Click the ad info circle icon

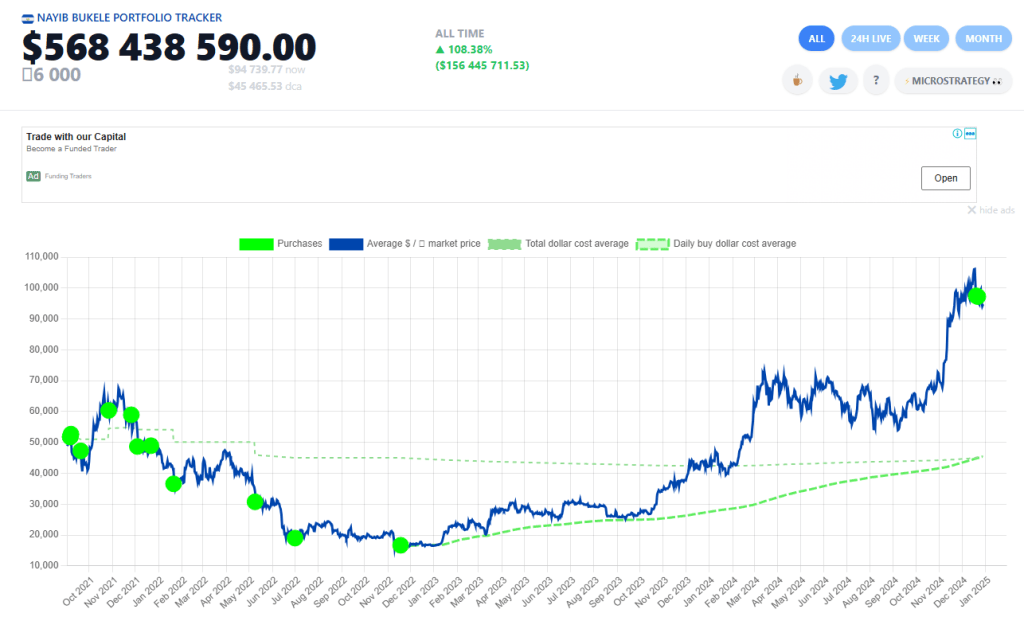957,133
